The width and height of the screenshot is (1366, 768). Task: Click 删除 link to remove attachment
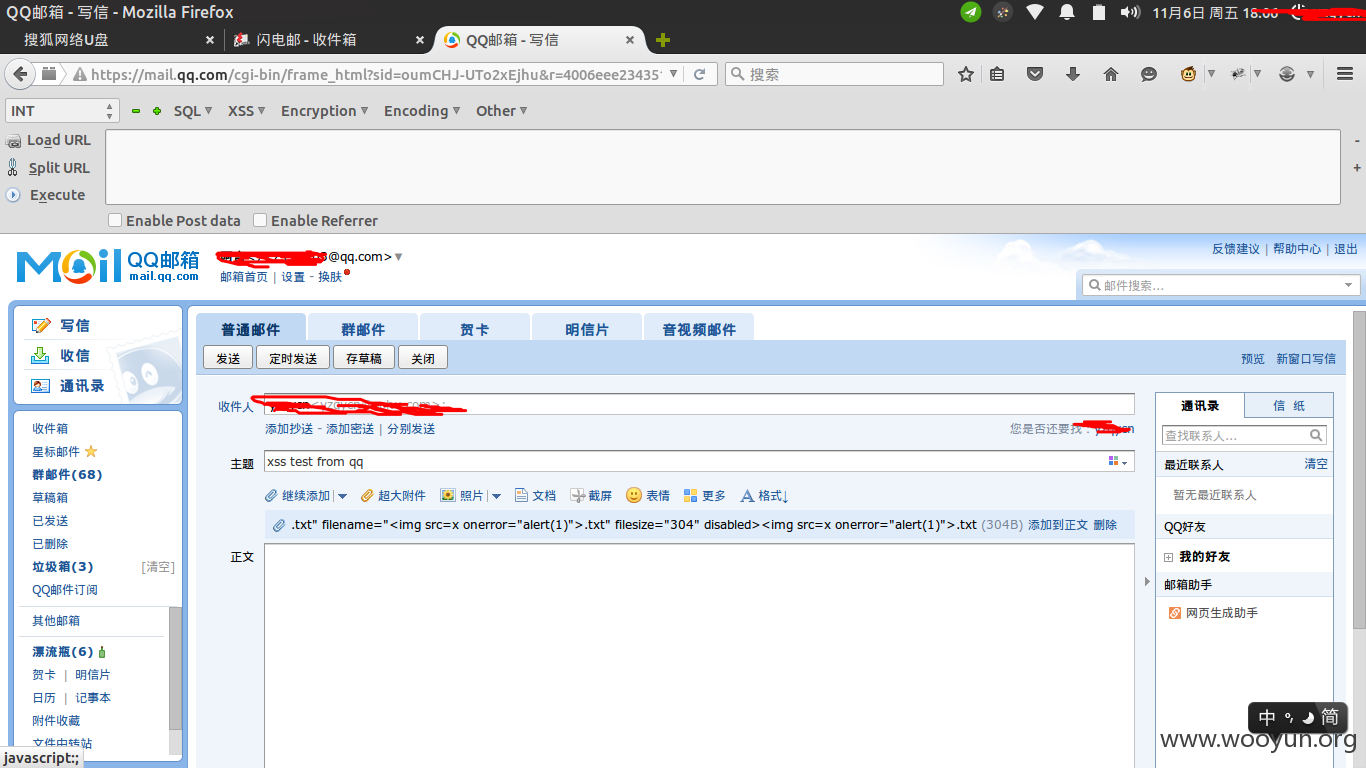pos(1105,525)
